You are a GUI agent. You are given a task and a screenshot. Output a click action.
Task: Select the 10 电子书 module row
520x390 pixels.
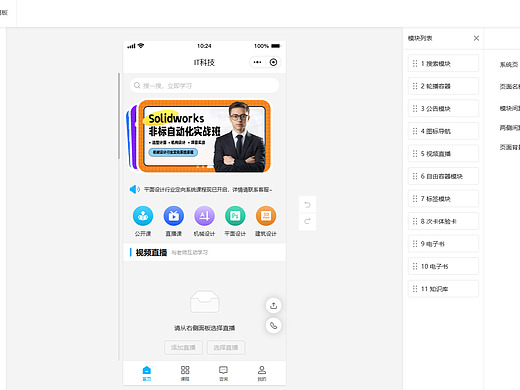tap(443, 266)
